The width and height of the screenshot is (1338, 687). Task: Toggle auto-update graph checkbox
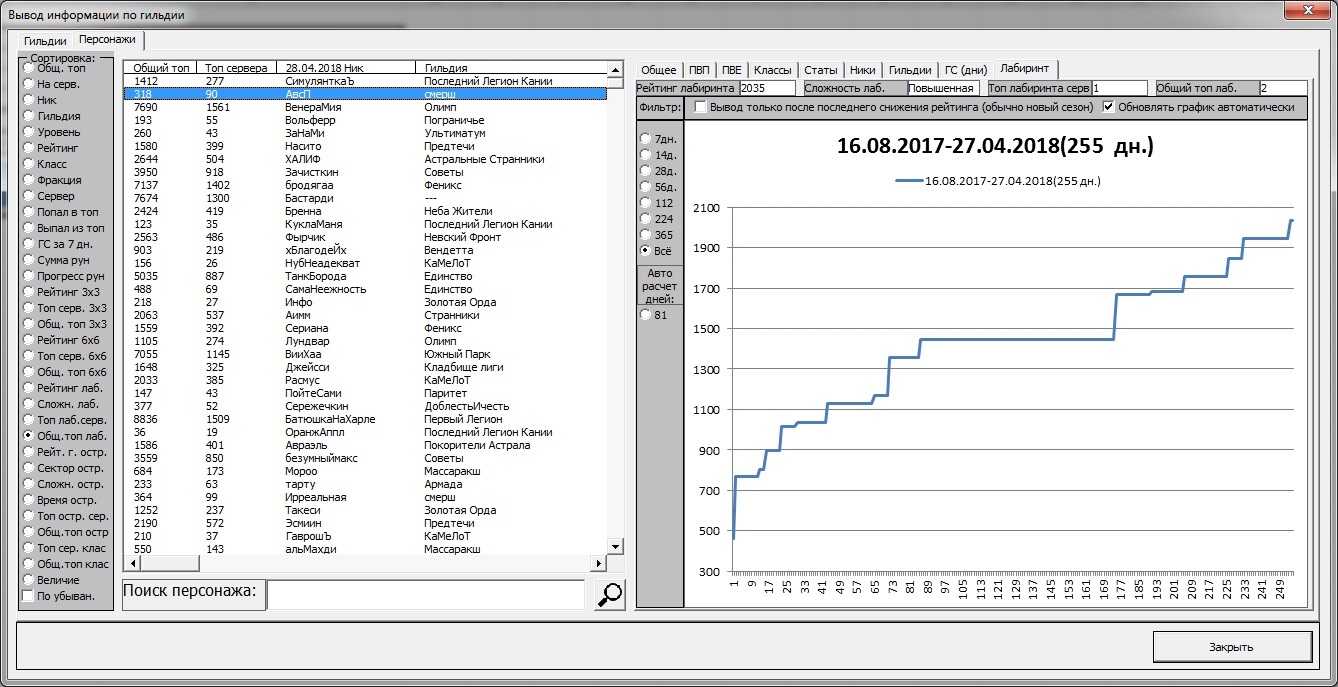click(x=1108, y=107)
